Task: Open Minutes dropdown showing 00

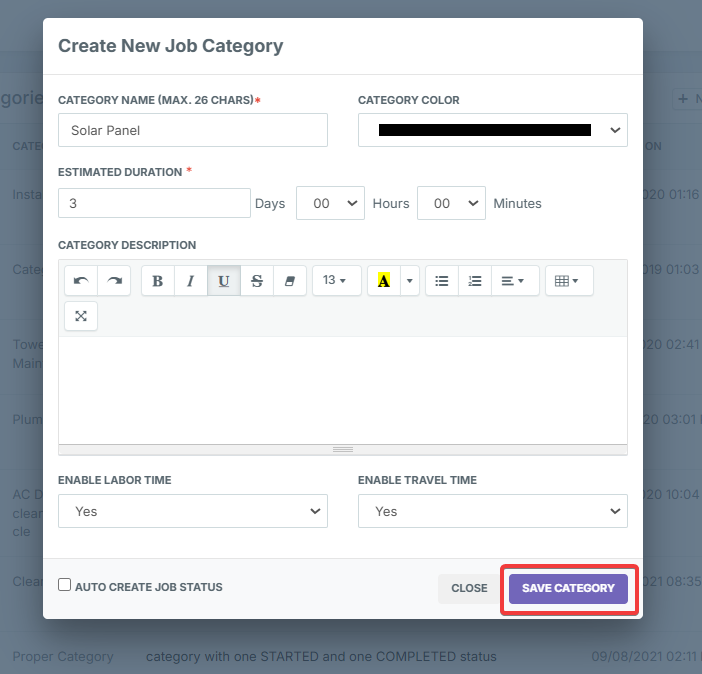Action: 451,203
